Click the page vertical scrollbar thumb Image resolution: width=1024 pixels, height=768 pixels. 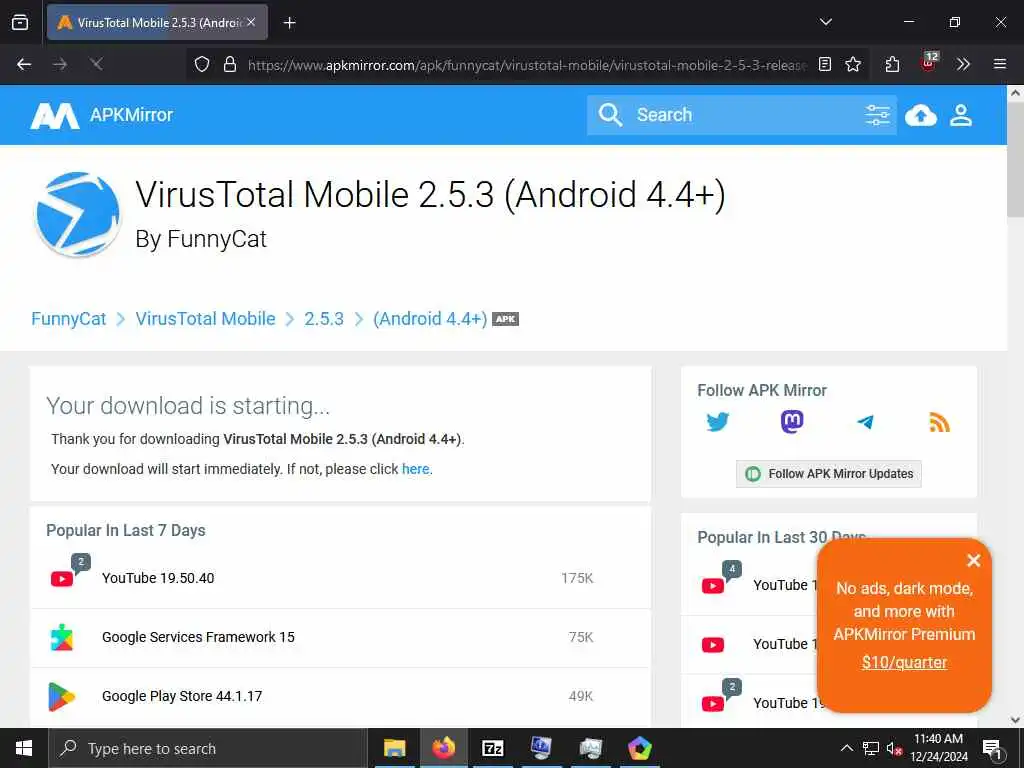[1015, 159]
